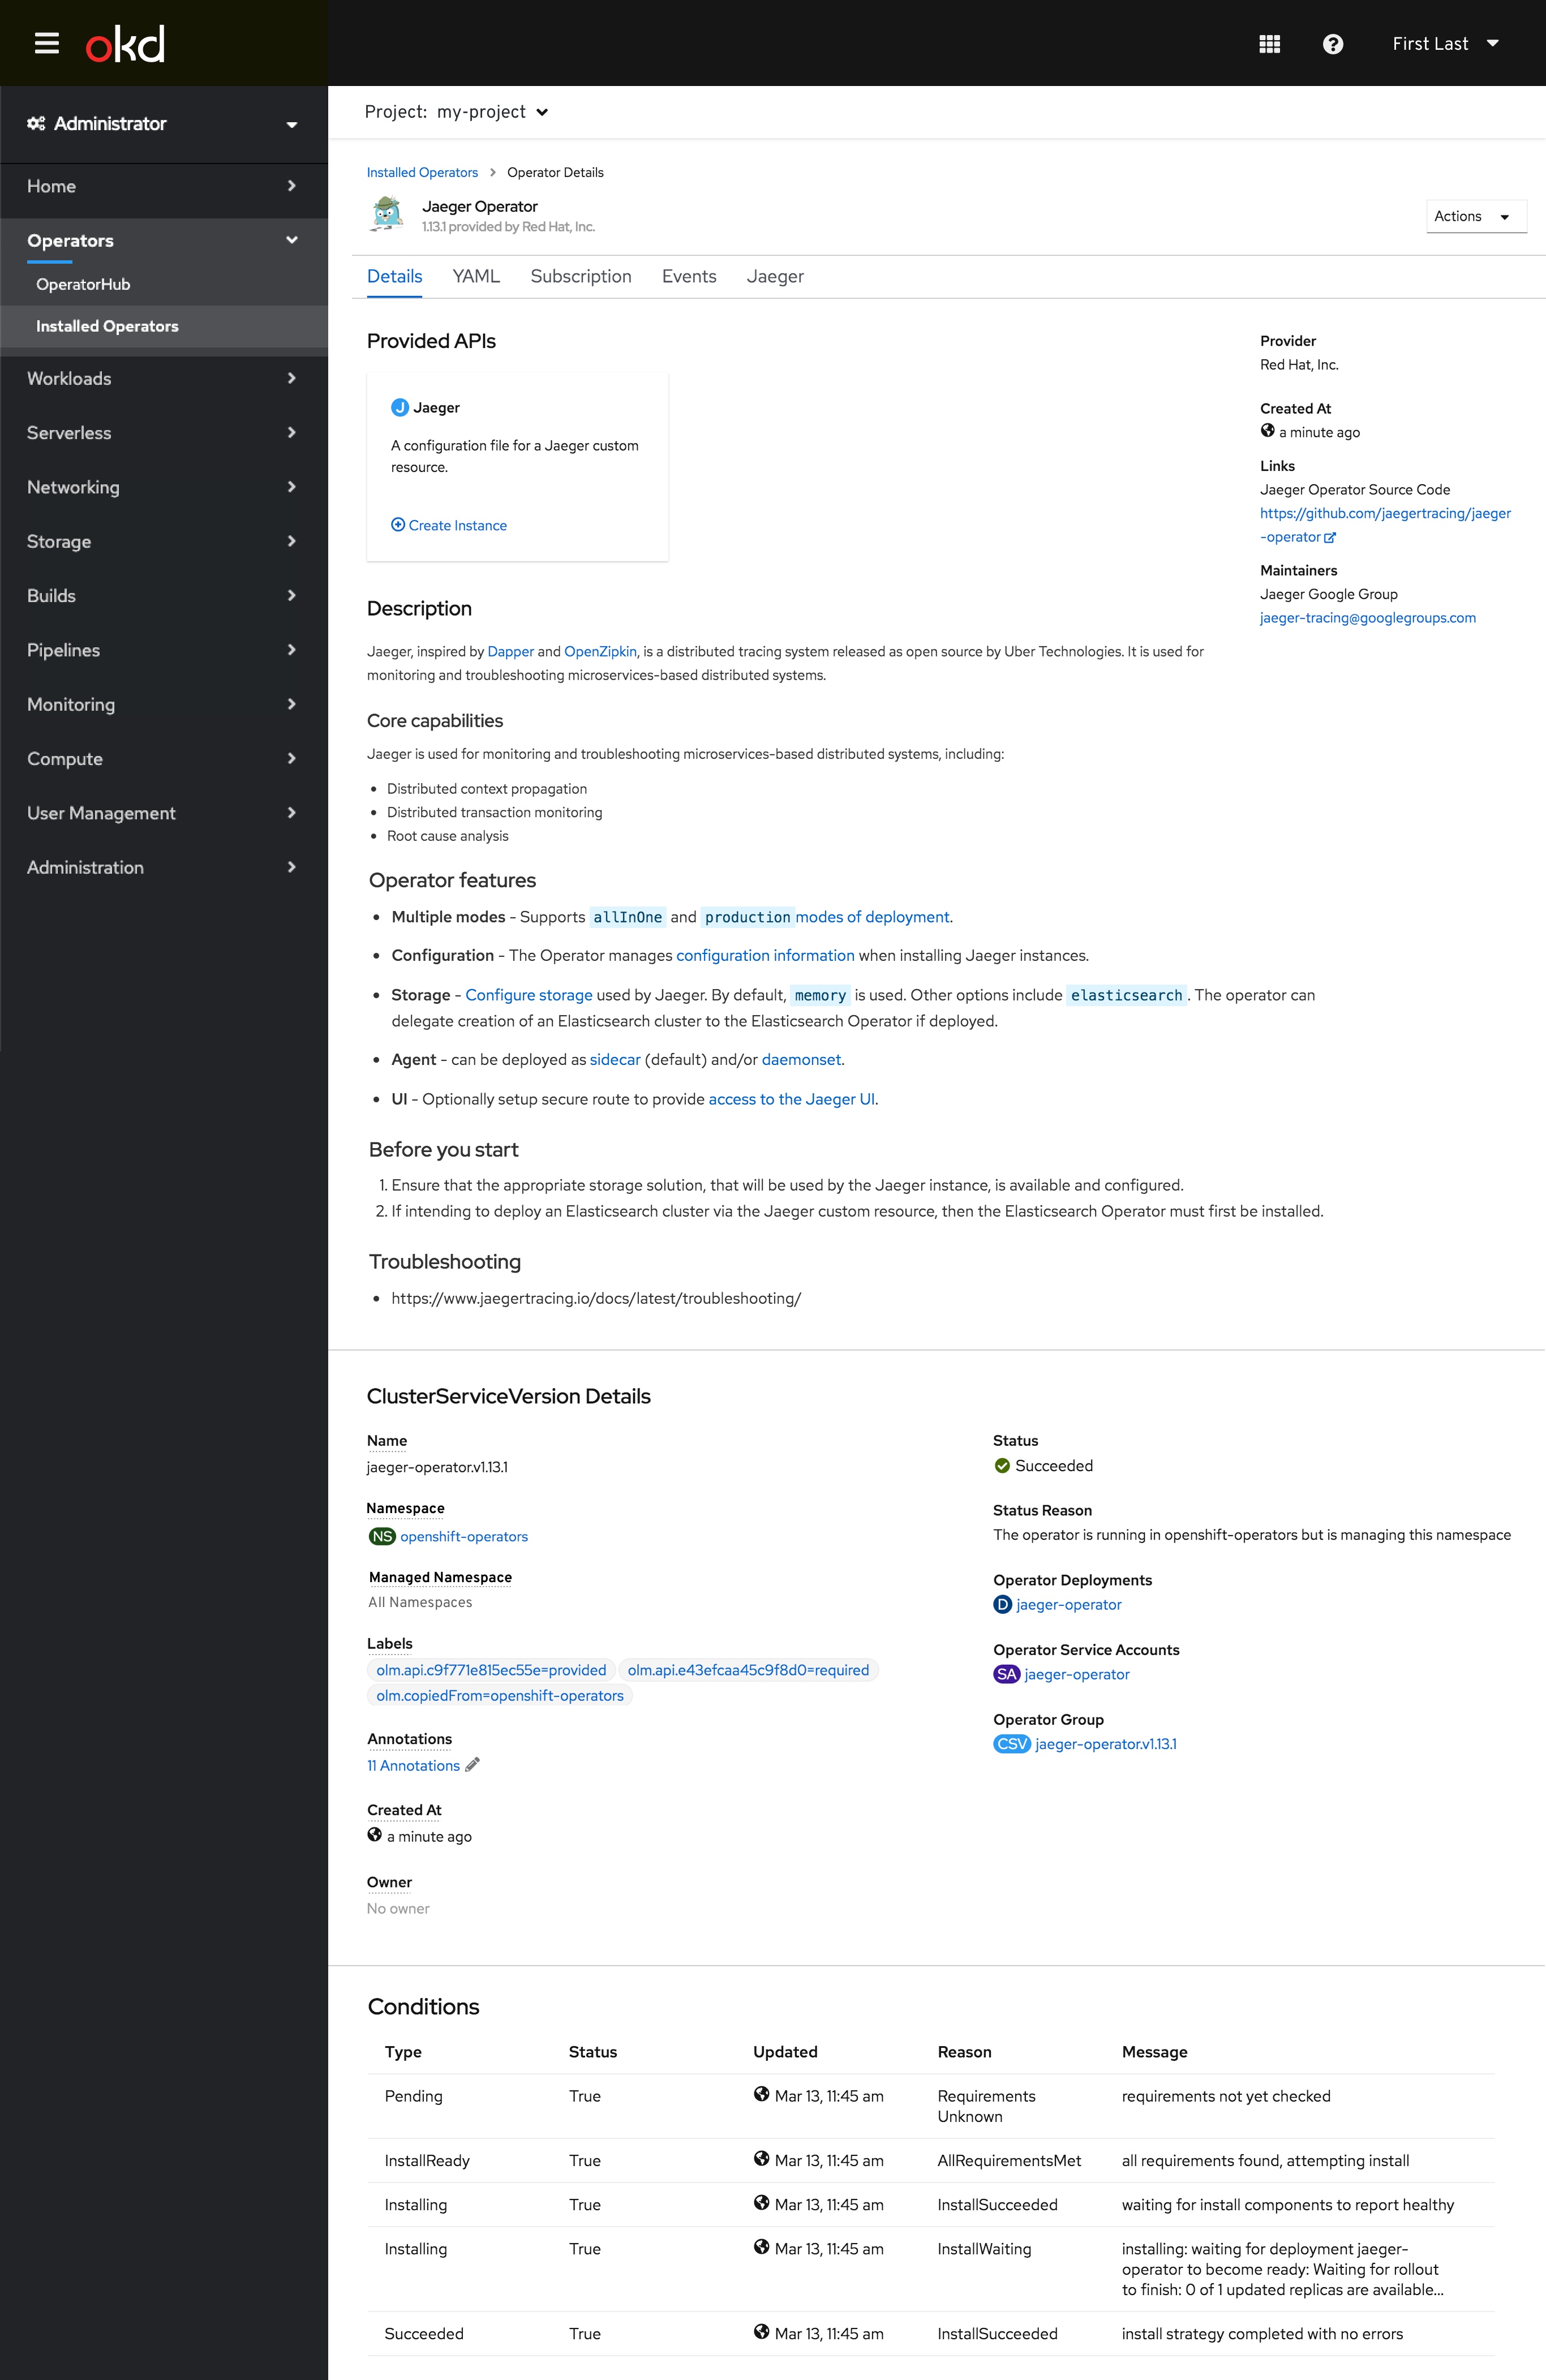Expand the Networking navigation section
The width and height of the screenshot is (1546, 2380).
pyautogui.click(x=164, y=487)
